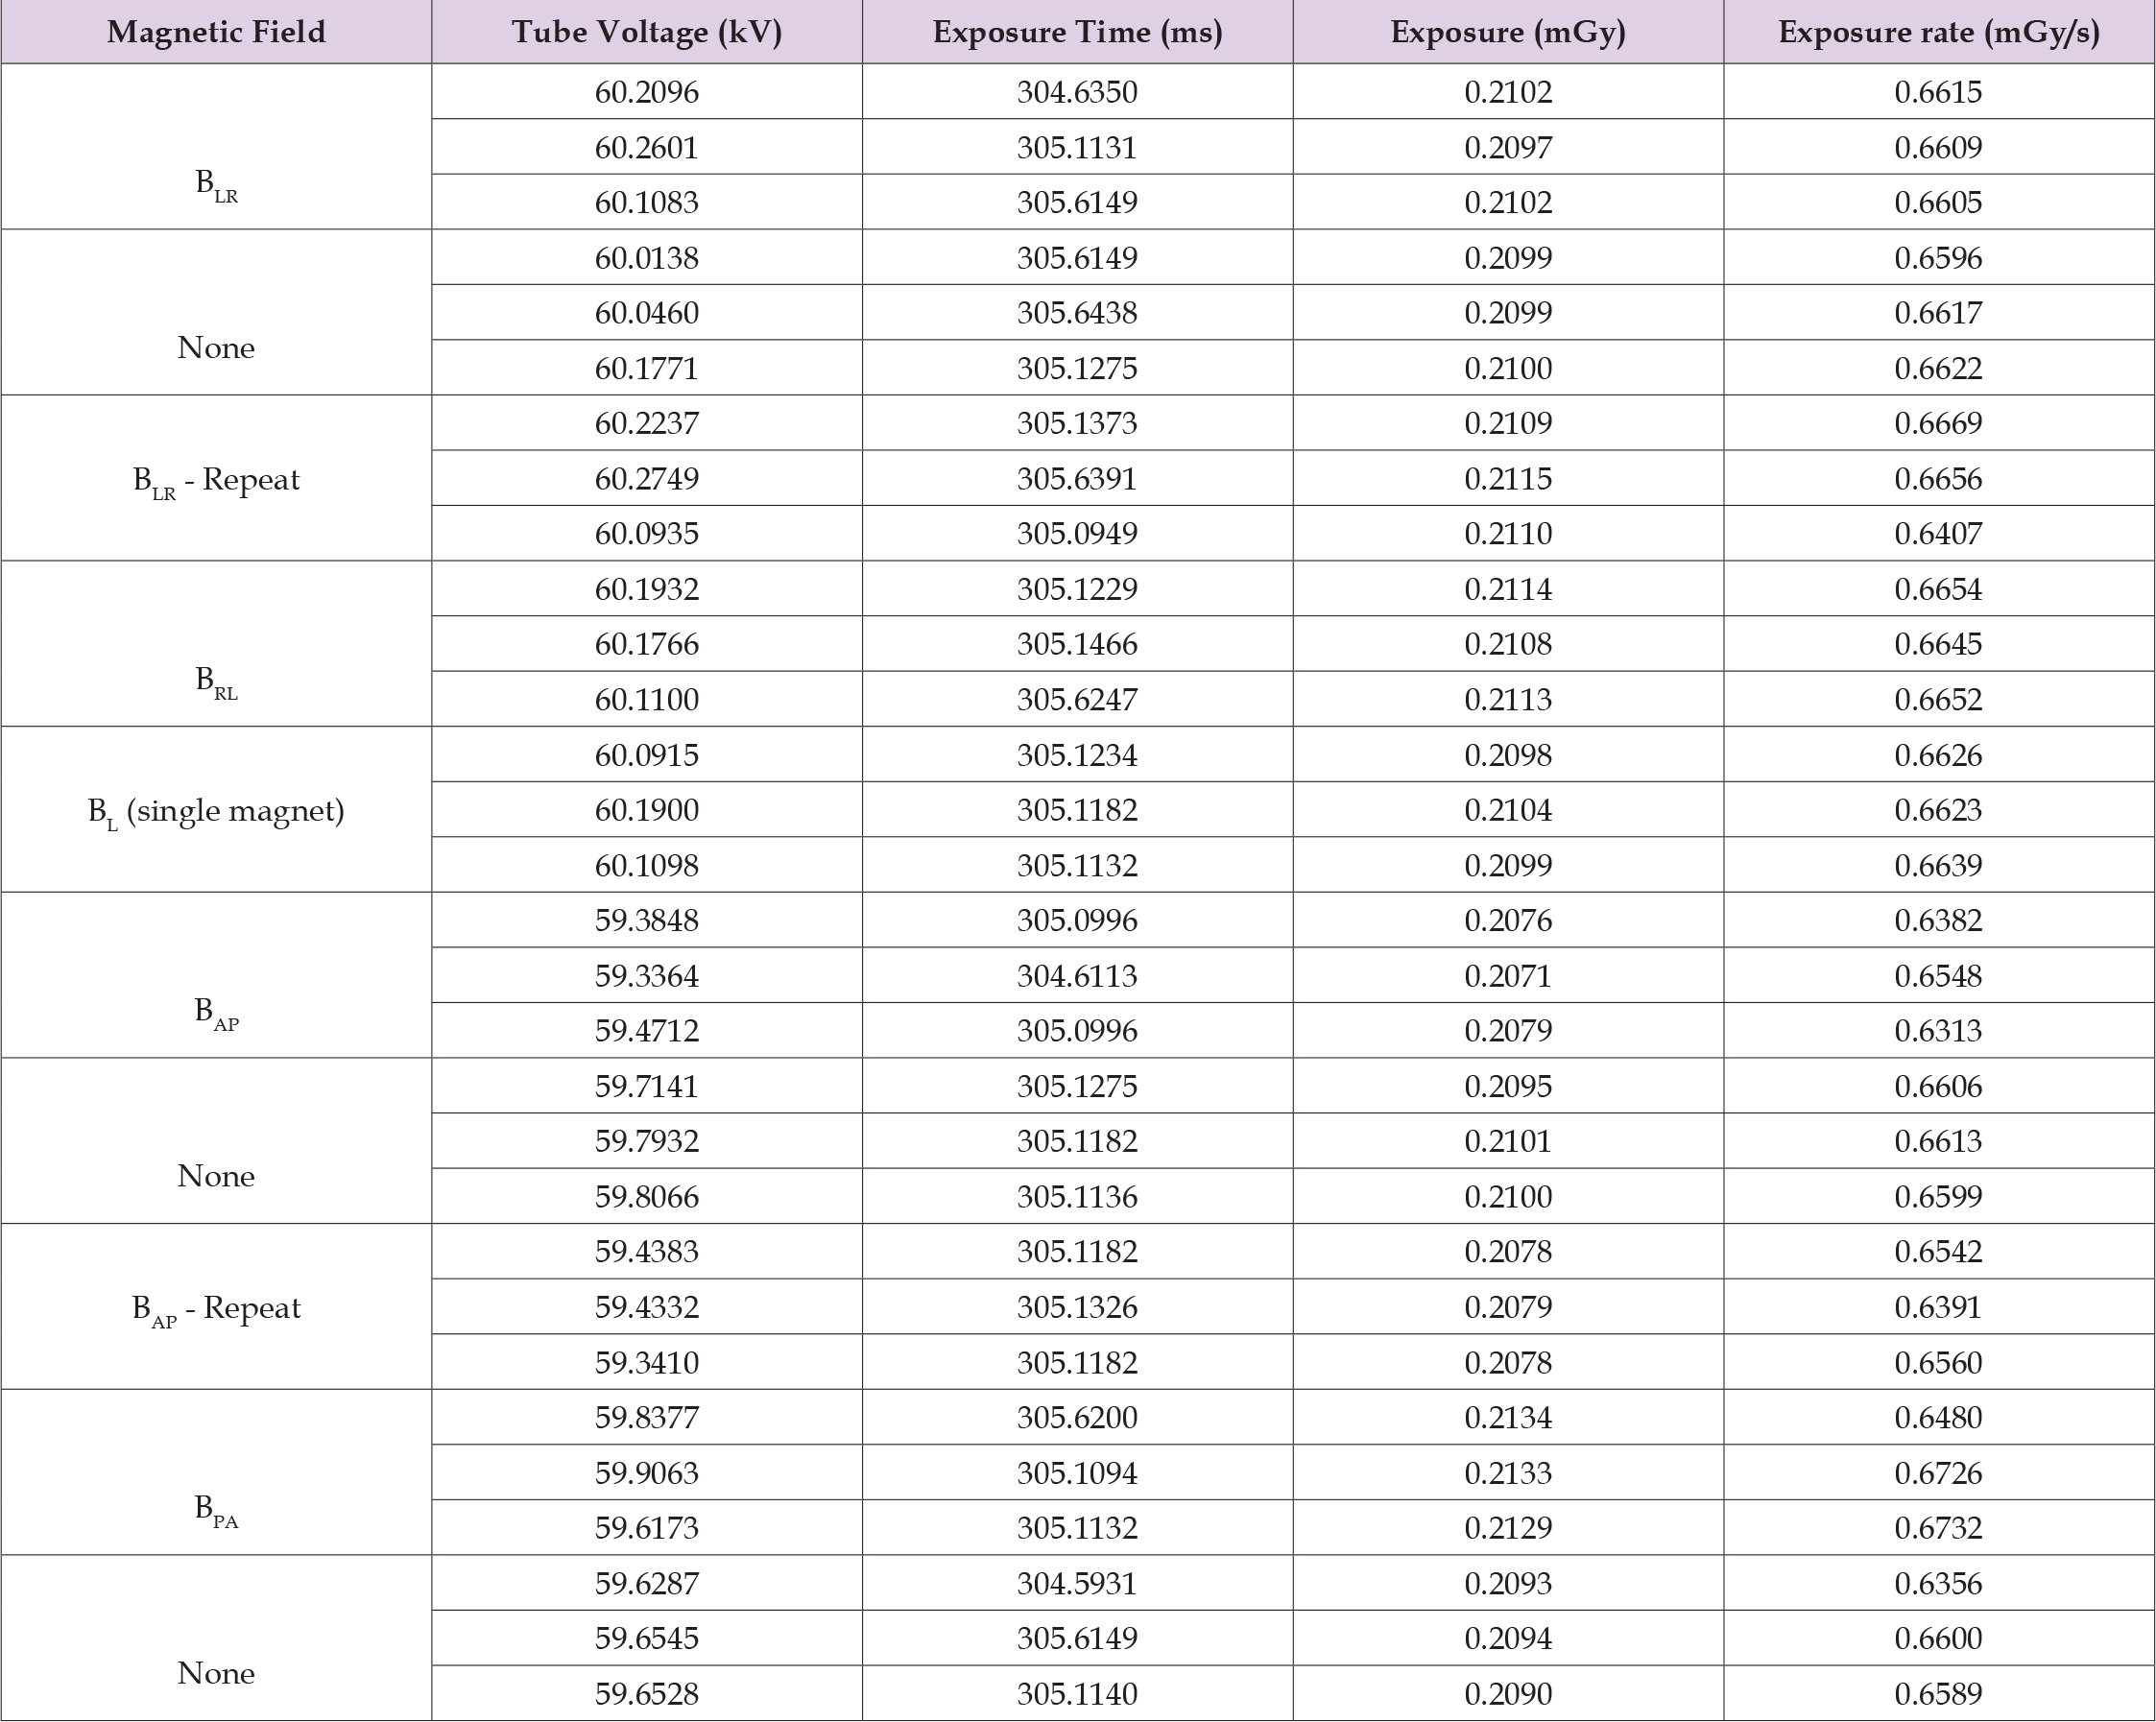Click the tube voltage value 59.3848

pos(646,920)
